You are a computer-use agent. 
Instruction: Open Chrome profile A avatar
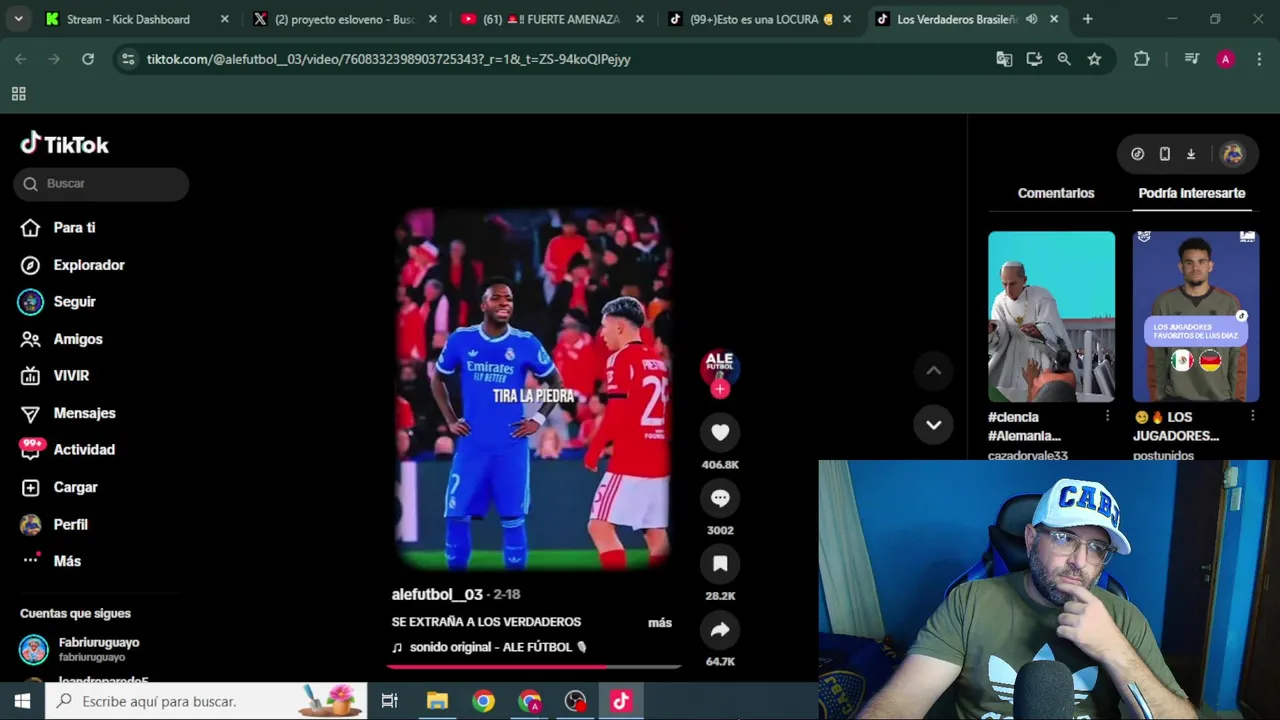point(1225,59)
